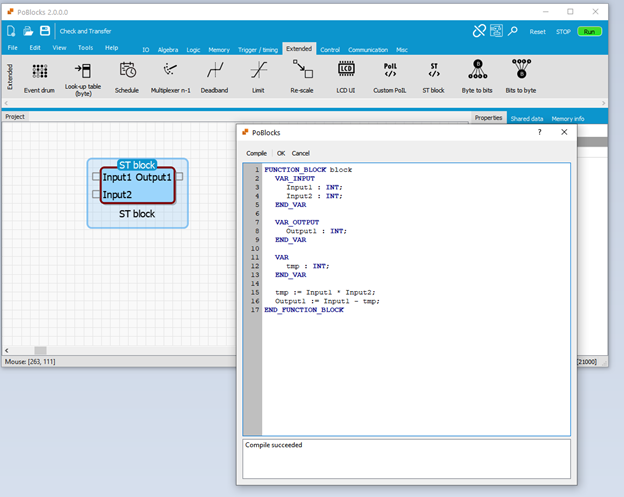Open project using the folder icon
The image size is (624, 497).
tap(28, 31)
